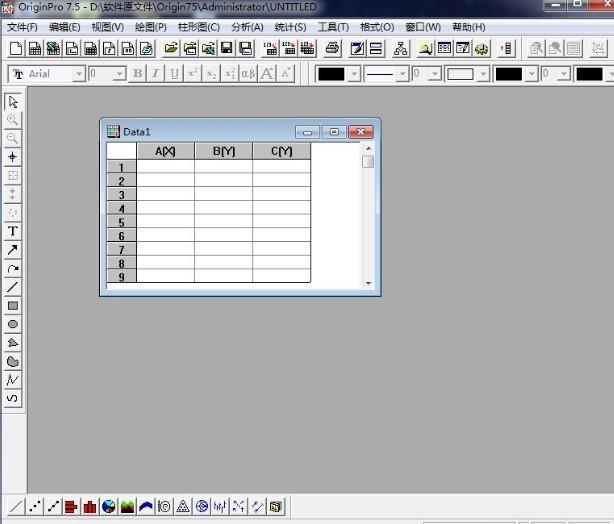The height and width of the screenshot is (524, 614).
Task: Open the 分析(A) menu
Action: tap(247, 27)
